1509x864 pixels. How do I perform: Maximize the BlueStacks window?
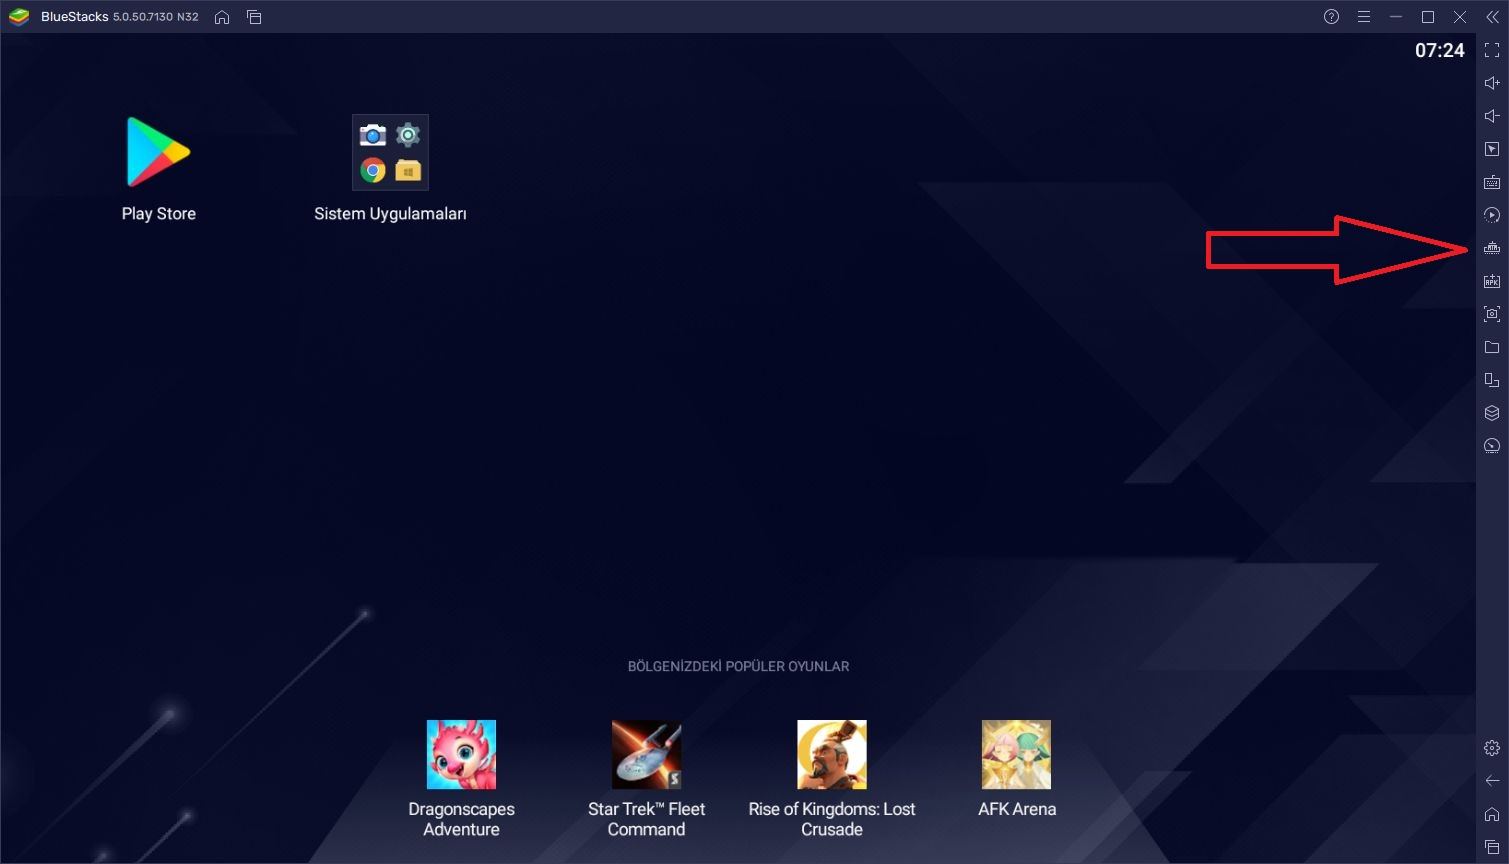1428,17
